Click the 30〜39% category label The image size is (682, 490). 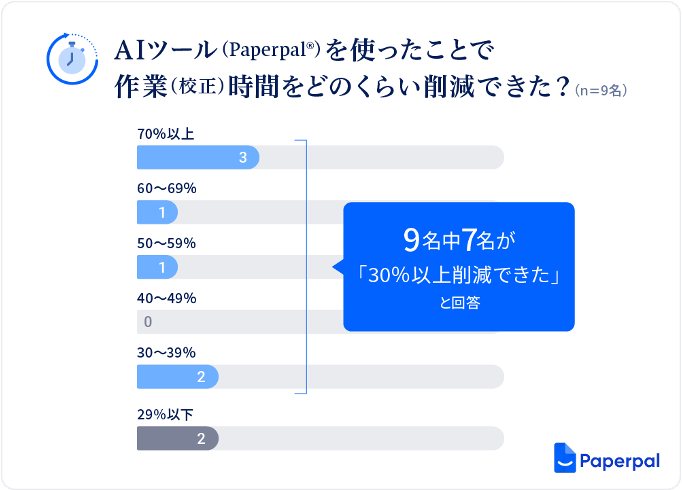click(166, 353)
